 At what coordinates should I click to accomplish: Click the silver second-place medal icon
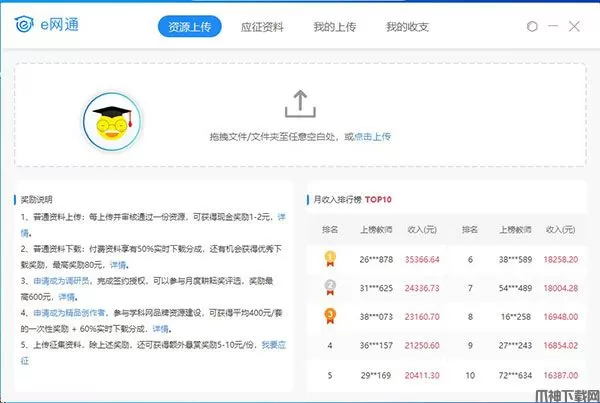coord(328,289)
